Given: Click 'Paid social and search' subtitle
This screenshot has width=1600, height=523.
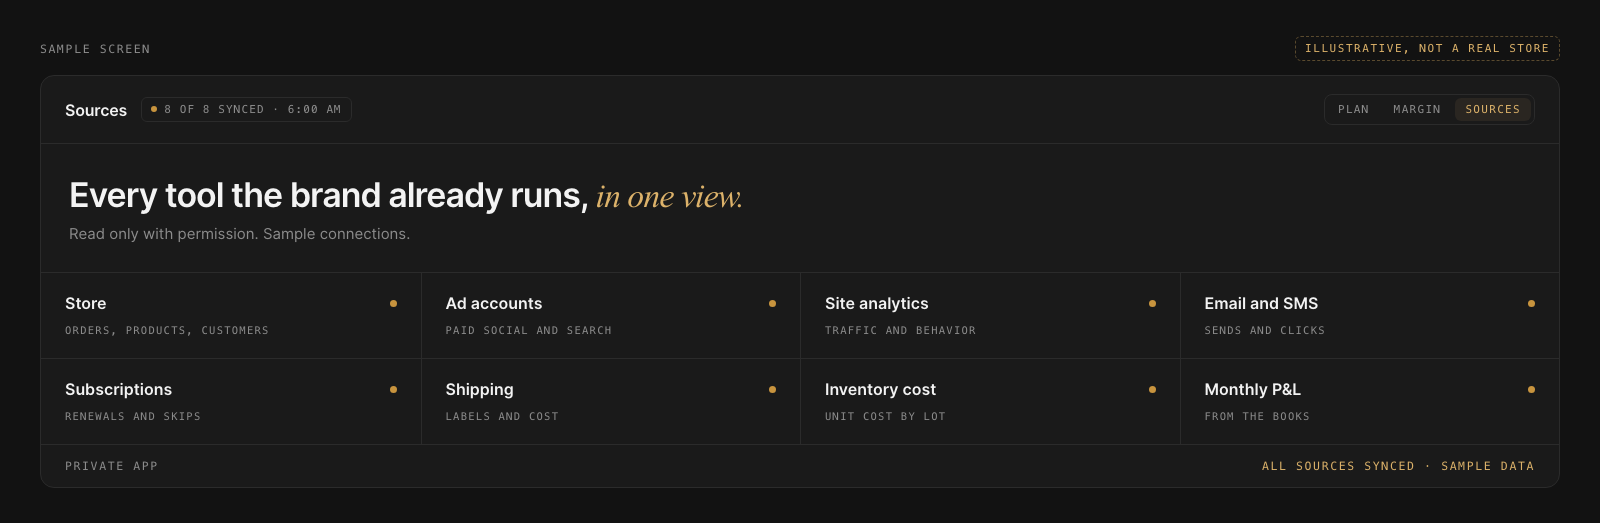Looking at the screenshot, I should coord(529,330).
